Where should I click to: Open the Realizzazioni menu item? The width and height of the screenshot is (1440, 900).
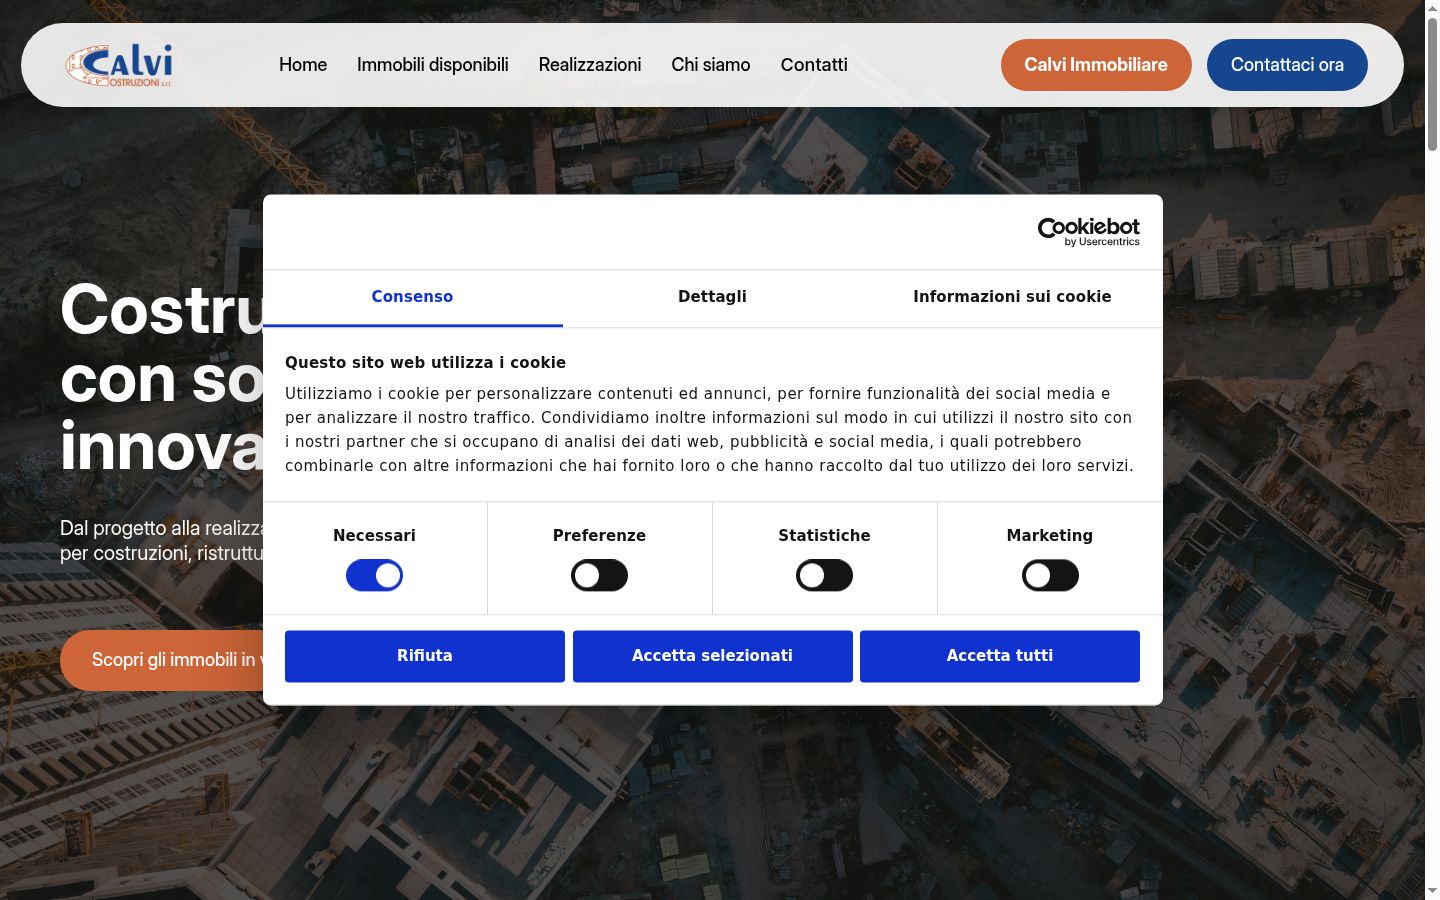pyautogui.click(x=590, y=65)
